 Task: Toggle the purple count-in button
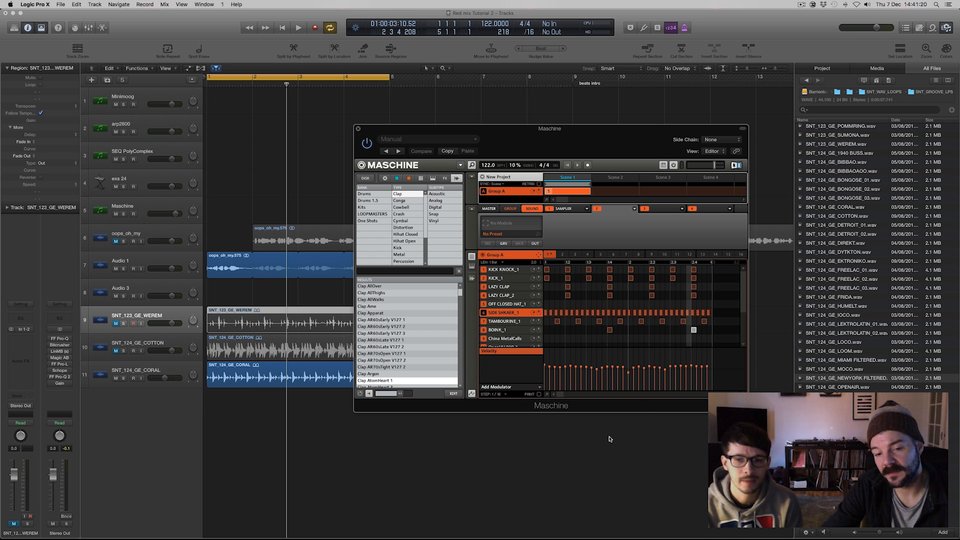[671, 28]
